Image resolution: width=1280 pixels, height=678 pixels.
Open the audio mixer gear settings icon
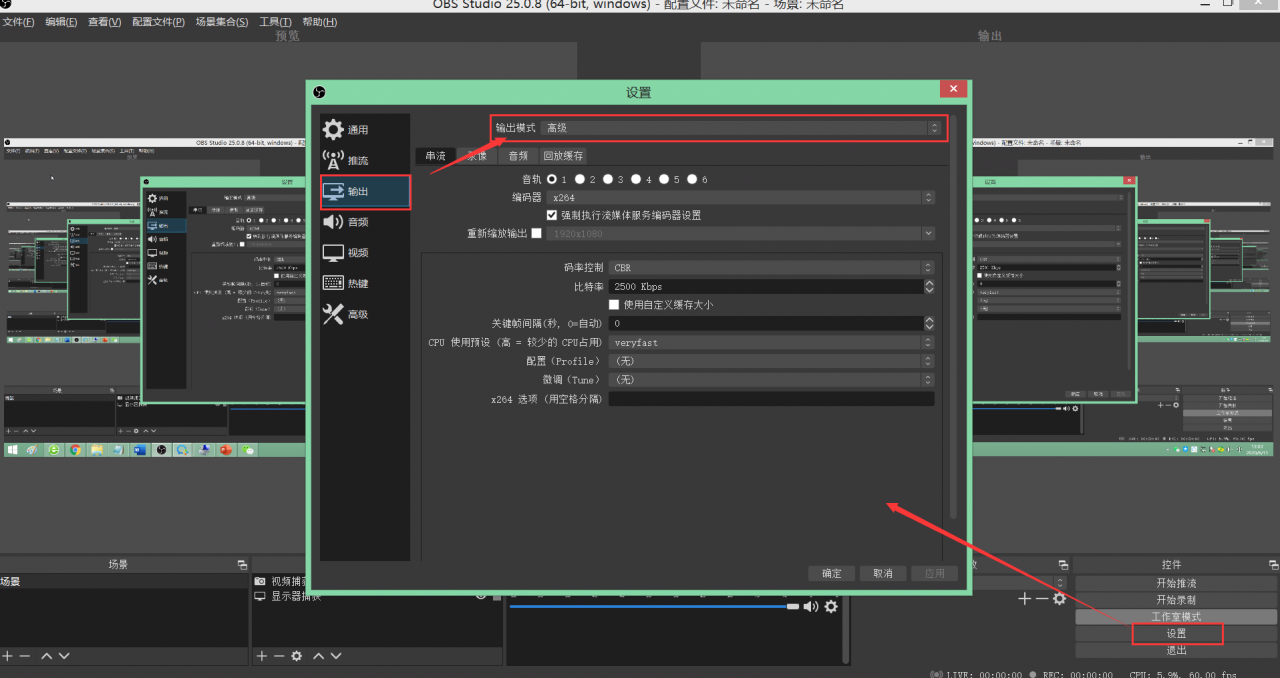coord(831,606)
